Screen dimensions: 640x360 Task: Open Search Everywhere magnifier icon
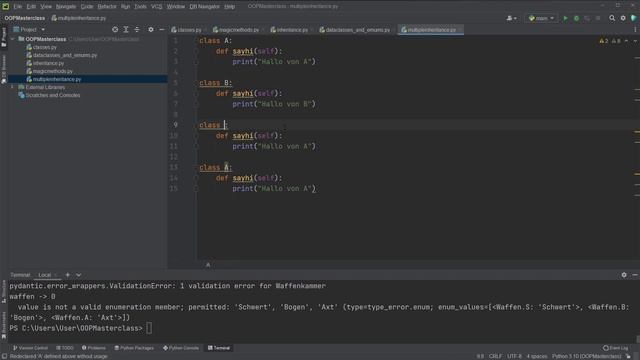[612, 18]
